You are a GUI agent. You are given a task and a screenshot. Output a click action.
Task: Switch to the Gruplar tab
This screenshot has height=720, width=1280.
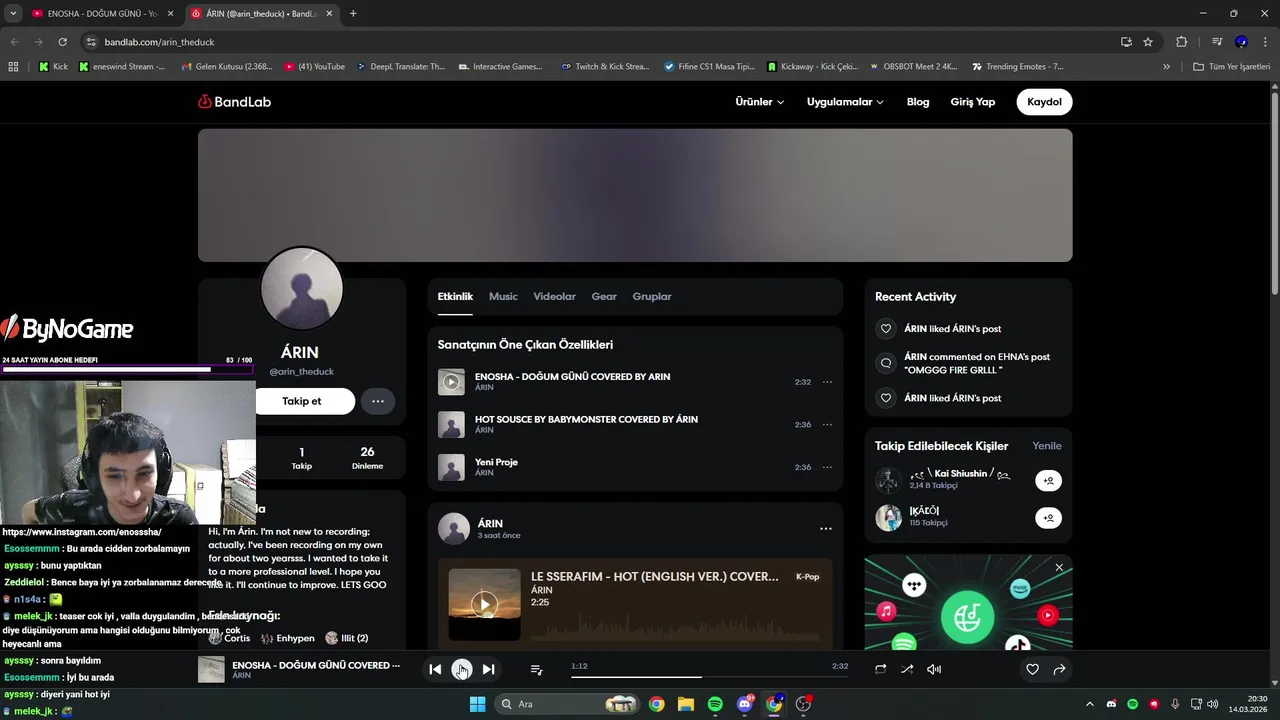click(652, 297)
